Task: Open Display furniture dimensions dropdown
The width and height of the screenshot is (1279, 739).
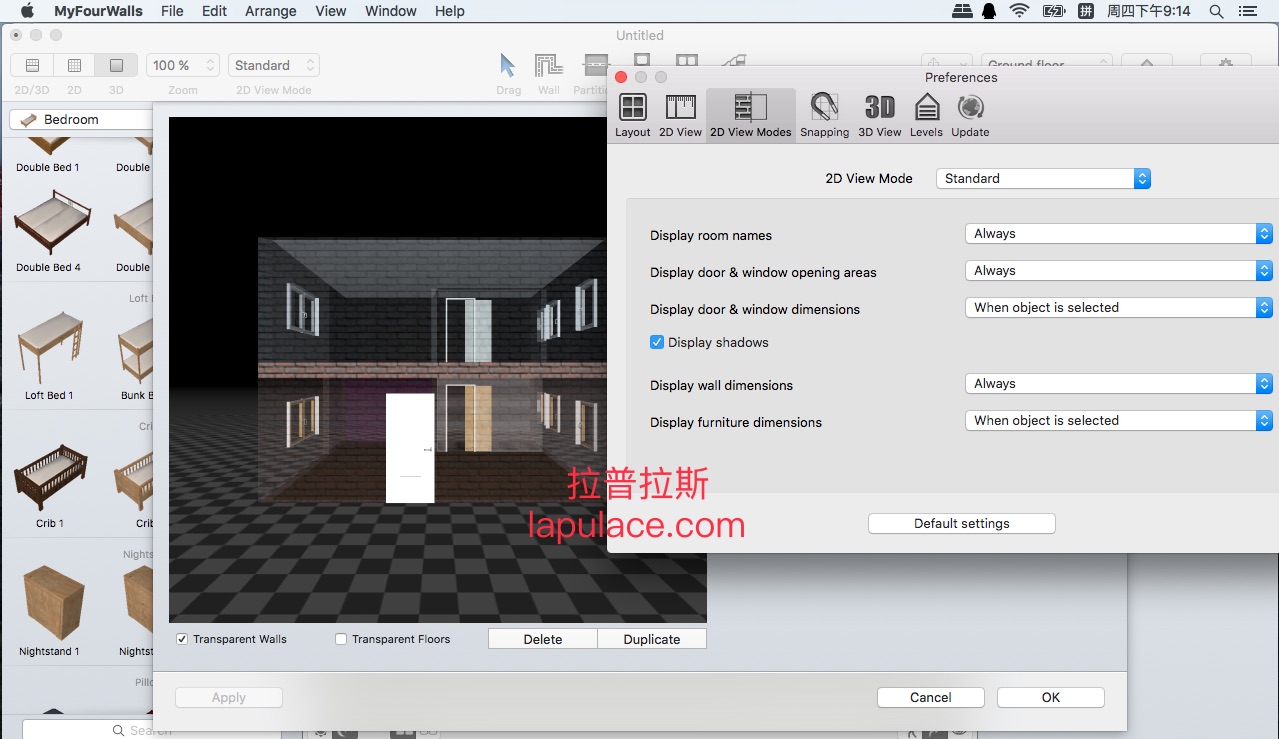Action: pos(1118,421)
